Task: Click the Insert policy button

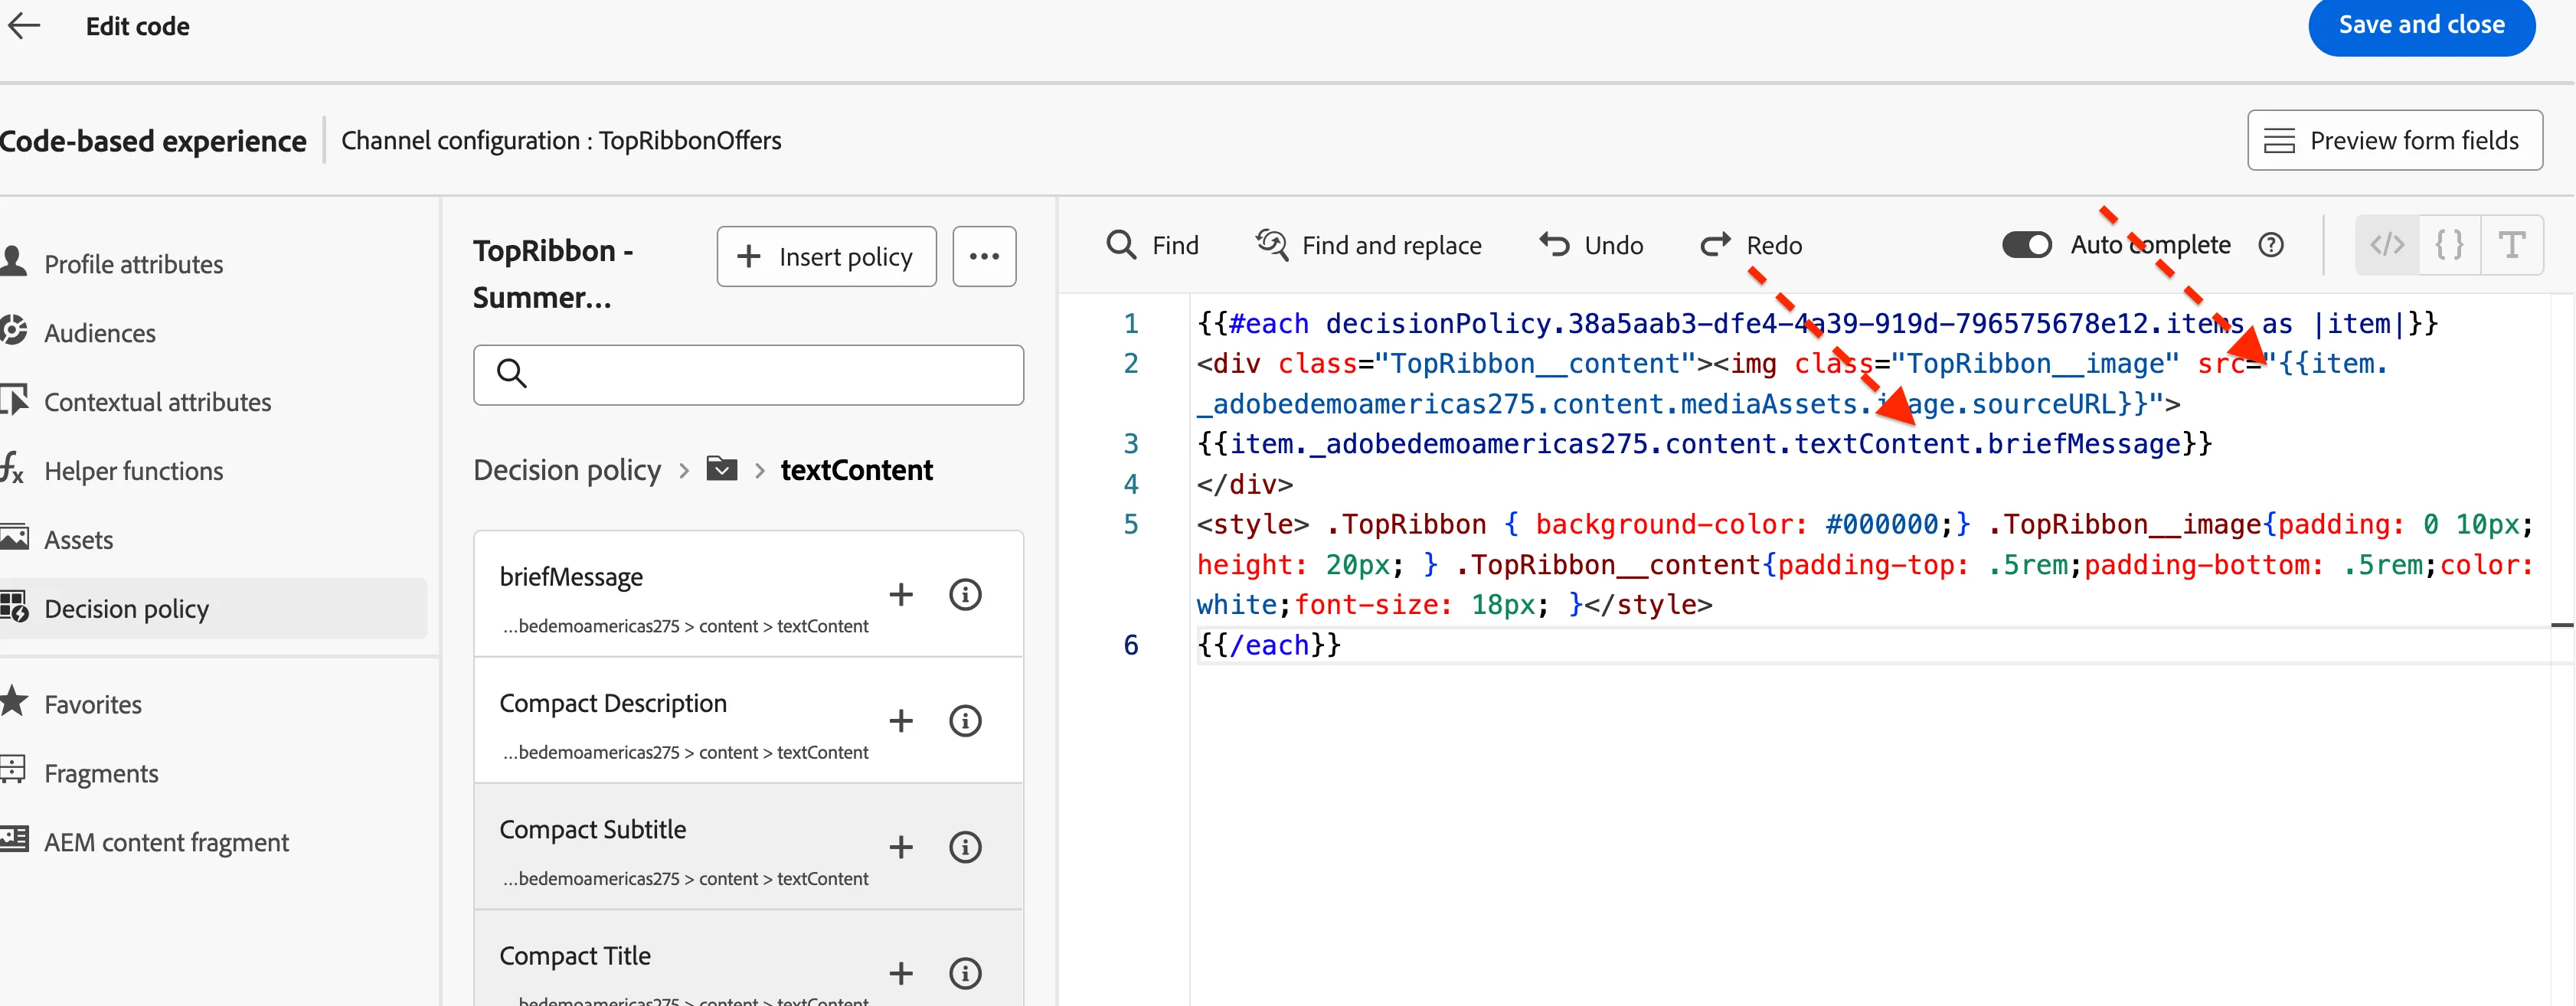Action: pyautogui.click(x=826, y=257)
